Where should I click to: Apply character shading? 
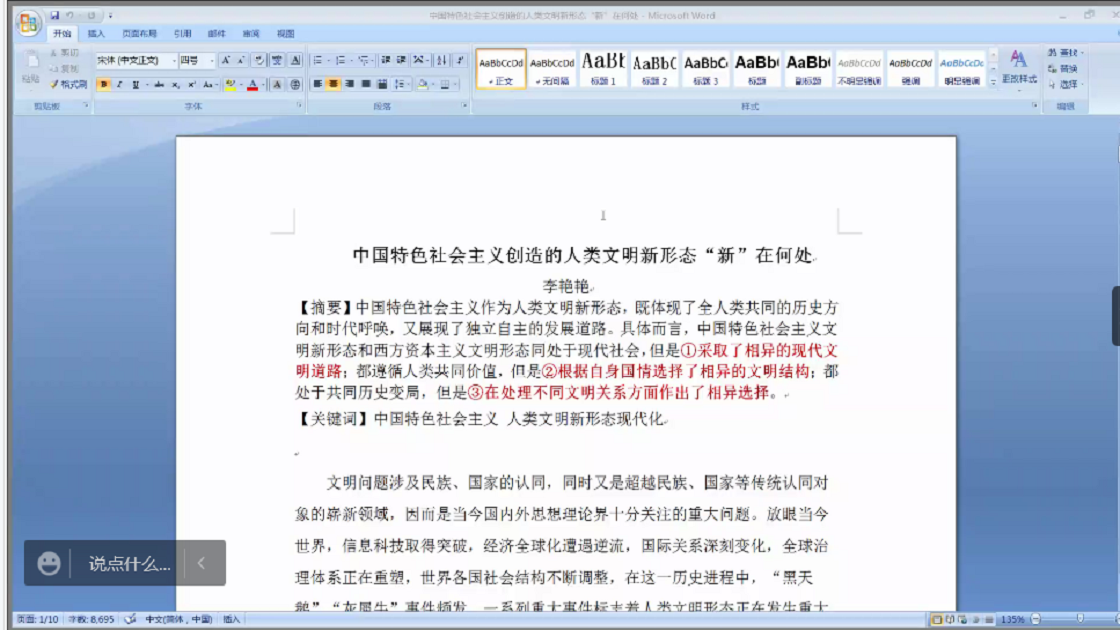[276, 85]
